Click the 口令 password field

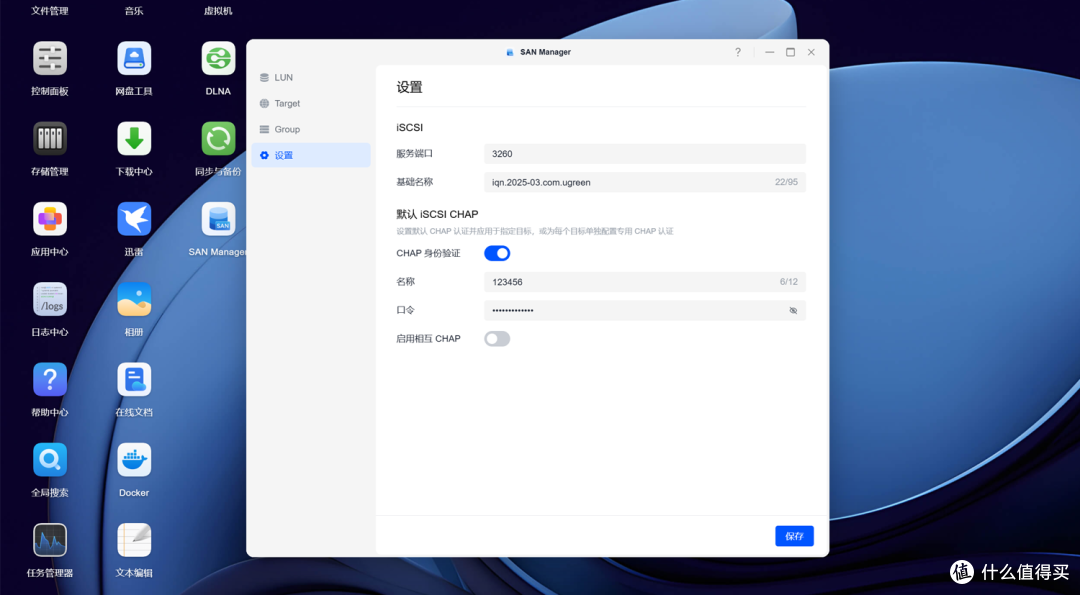click(645, 311)
